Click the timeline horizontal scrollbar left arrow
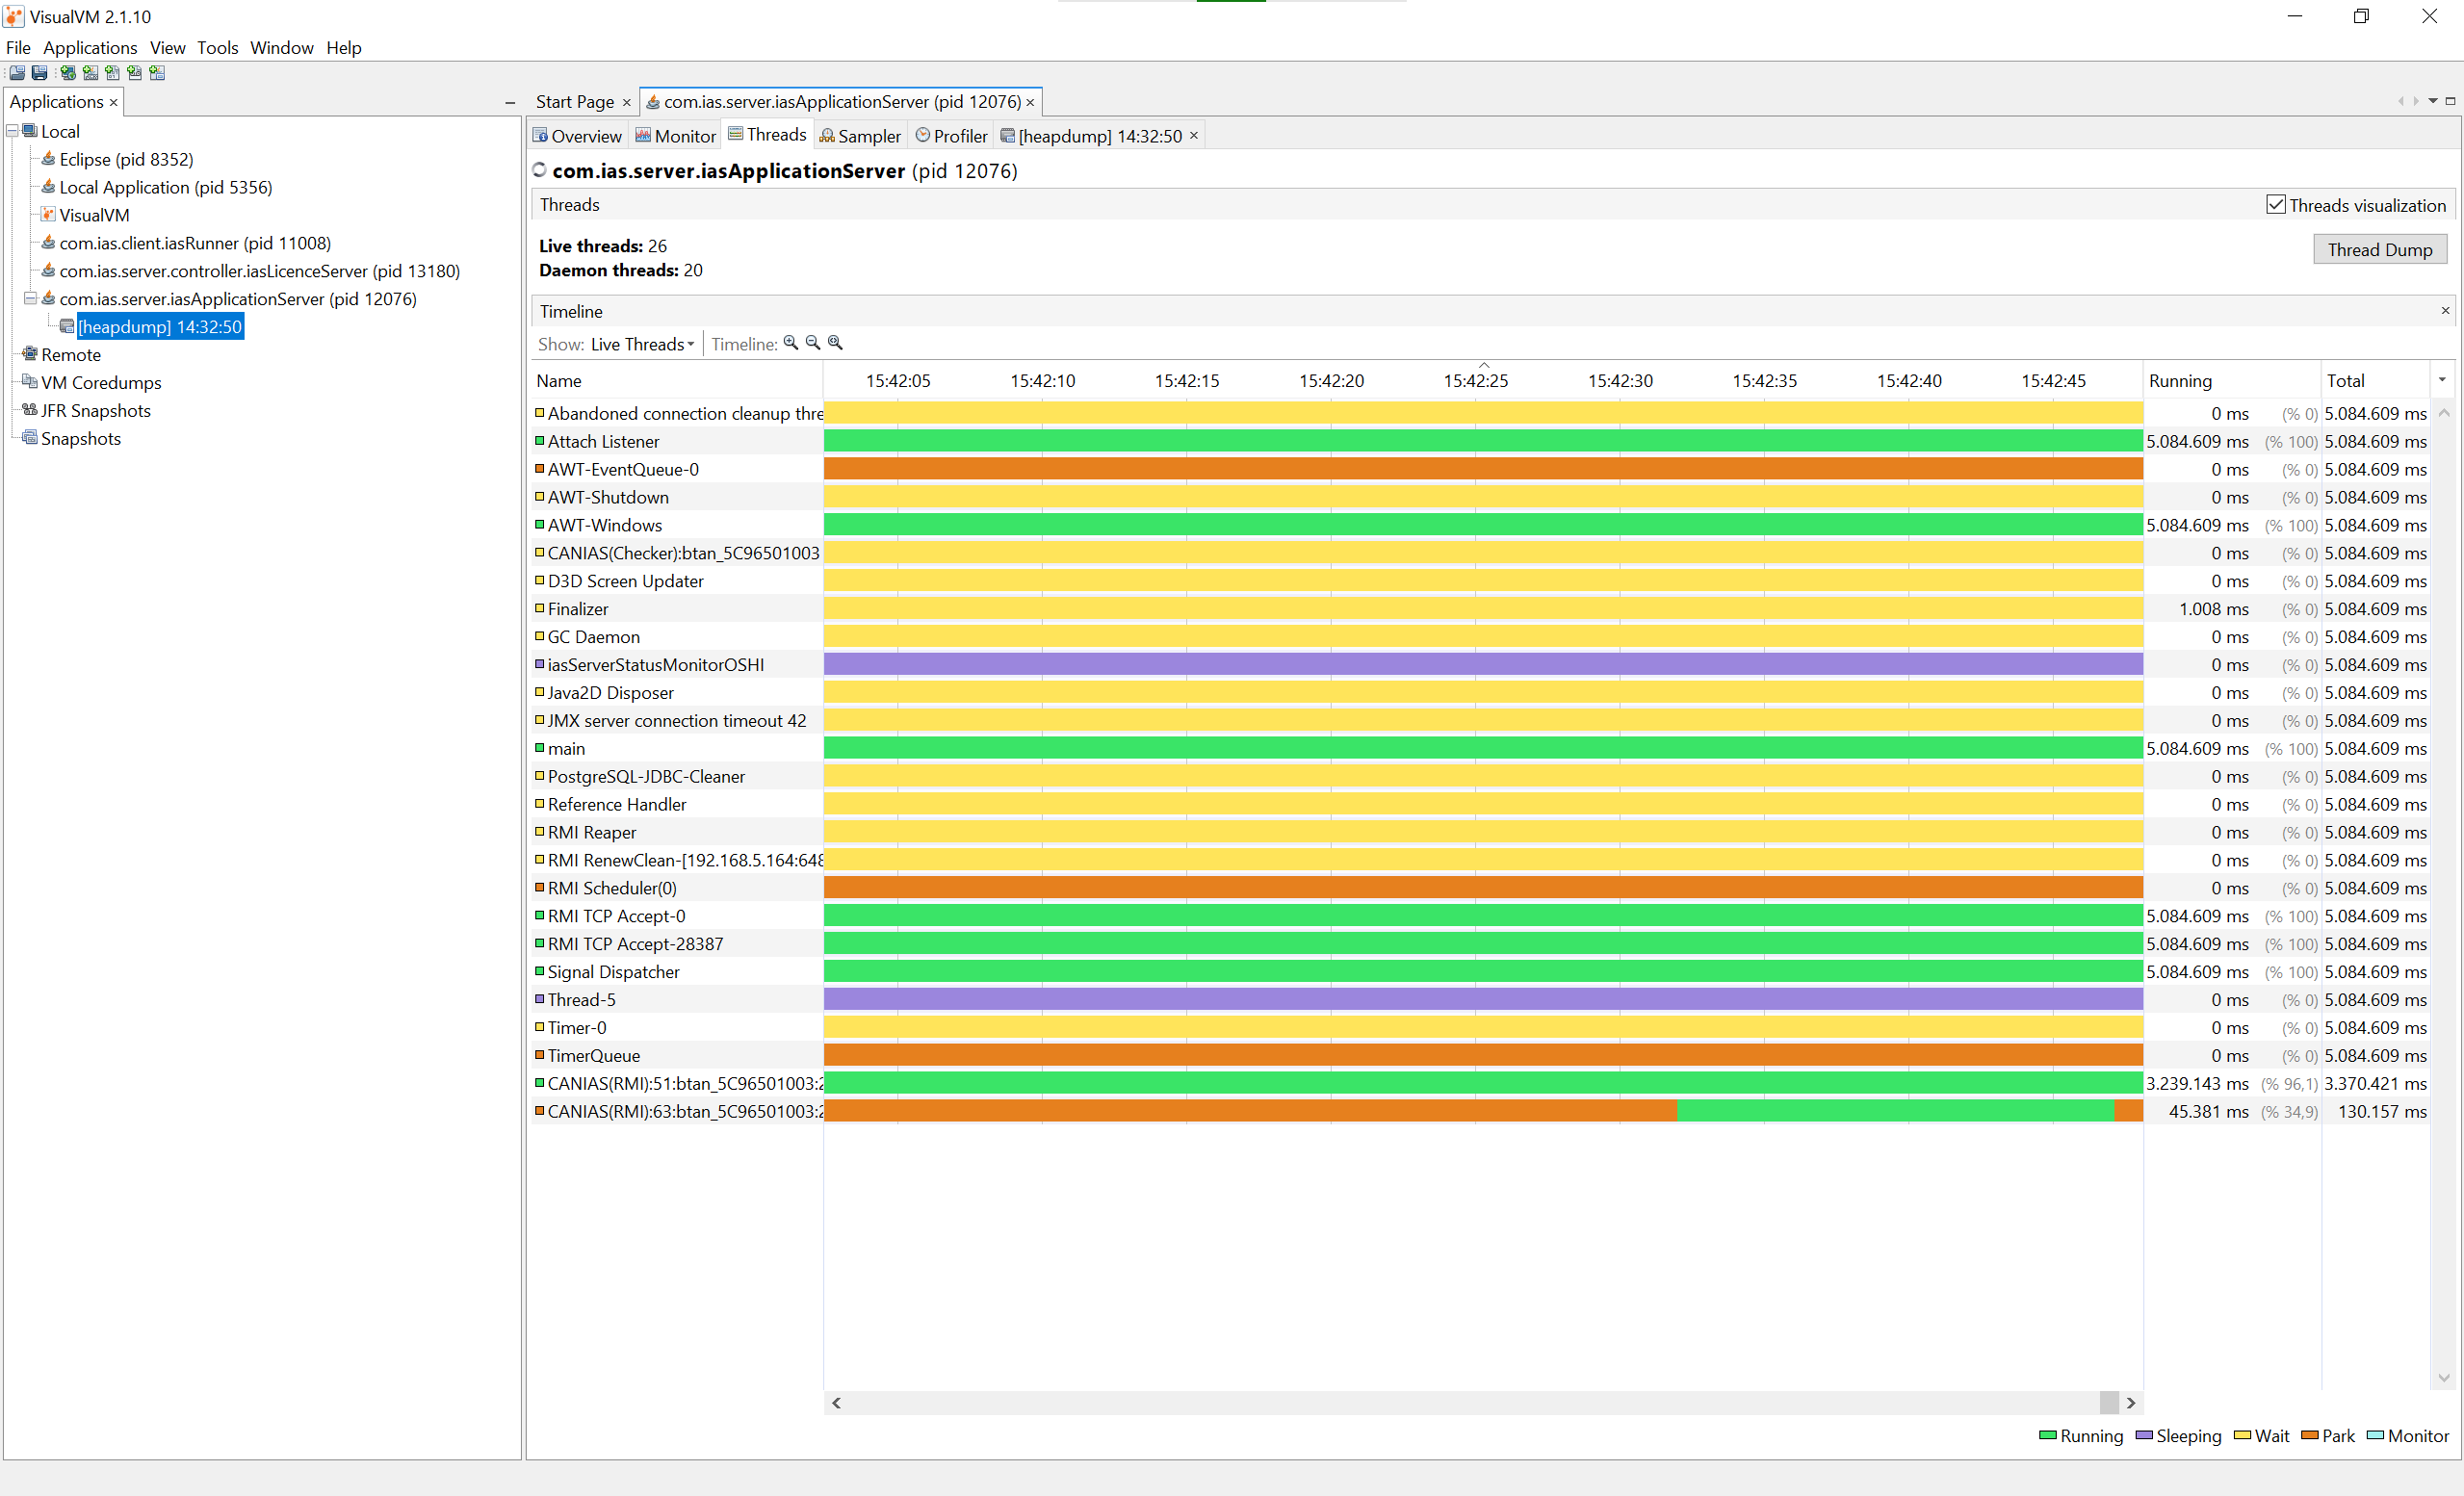The image size is (2464, 1496). coord(837,1403)
